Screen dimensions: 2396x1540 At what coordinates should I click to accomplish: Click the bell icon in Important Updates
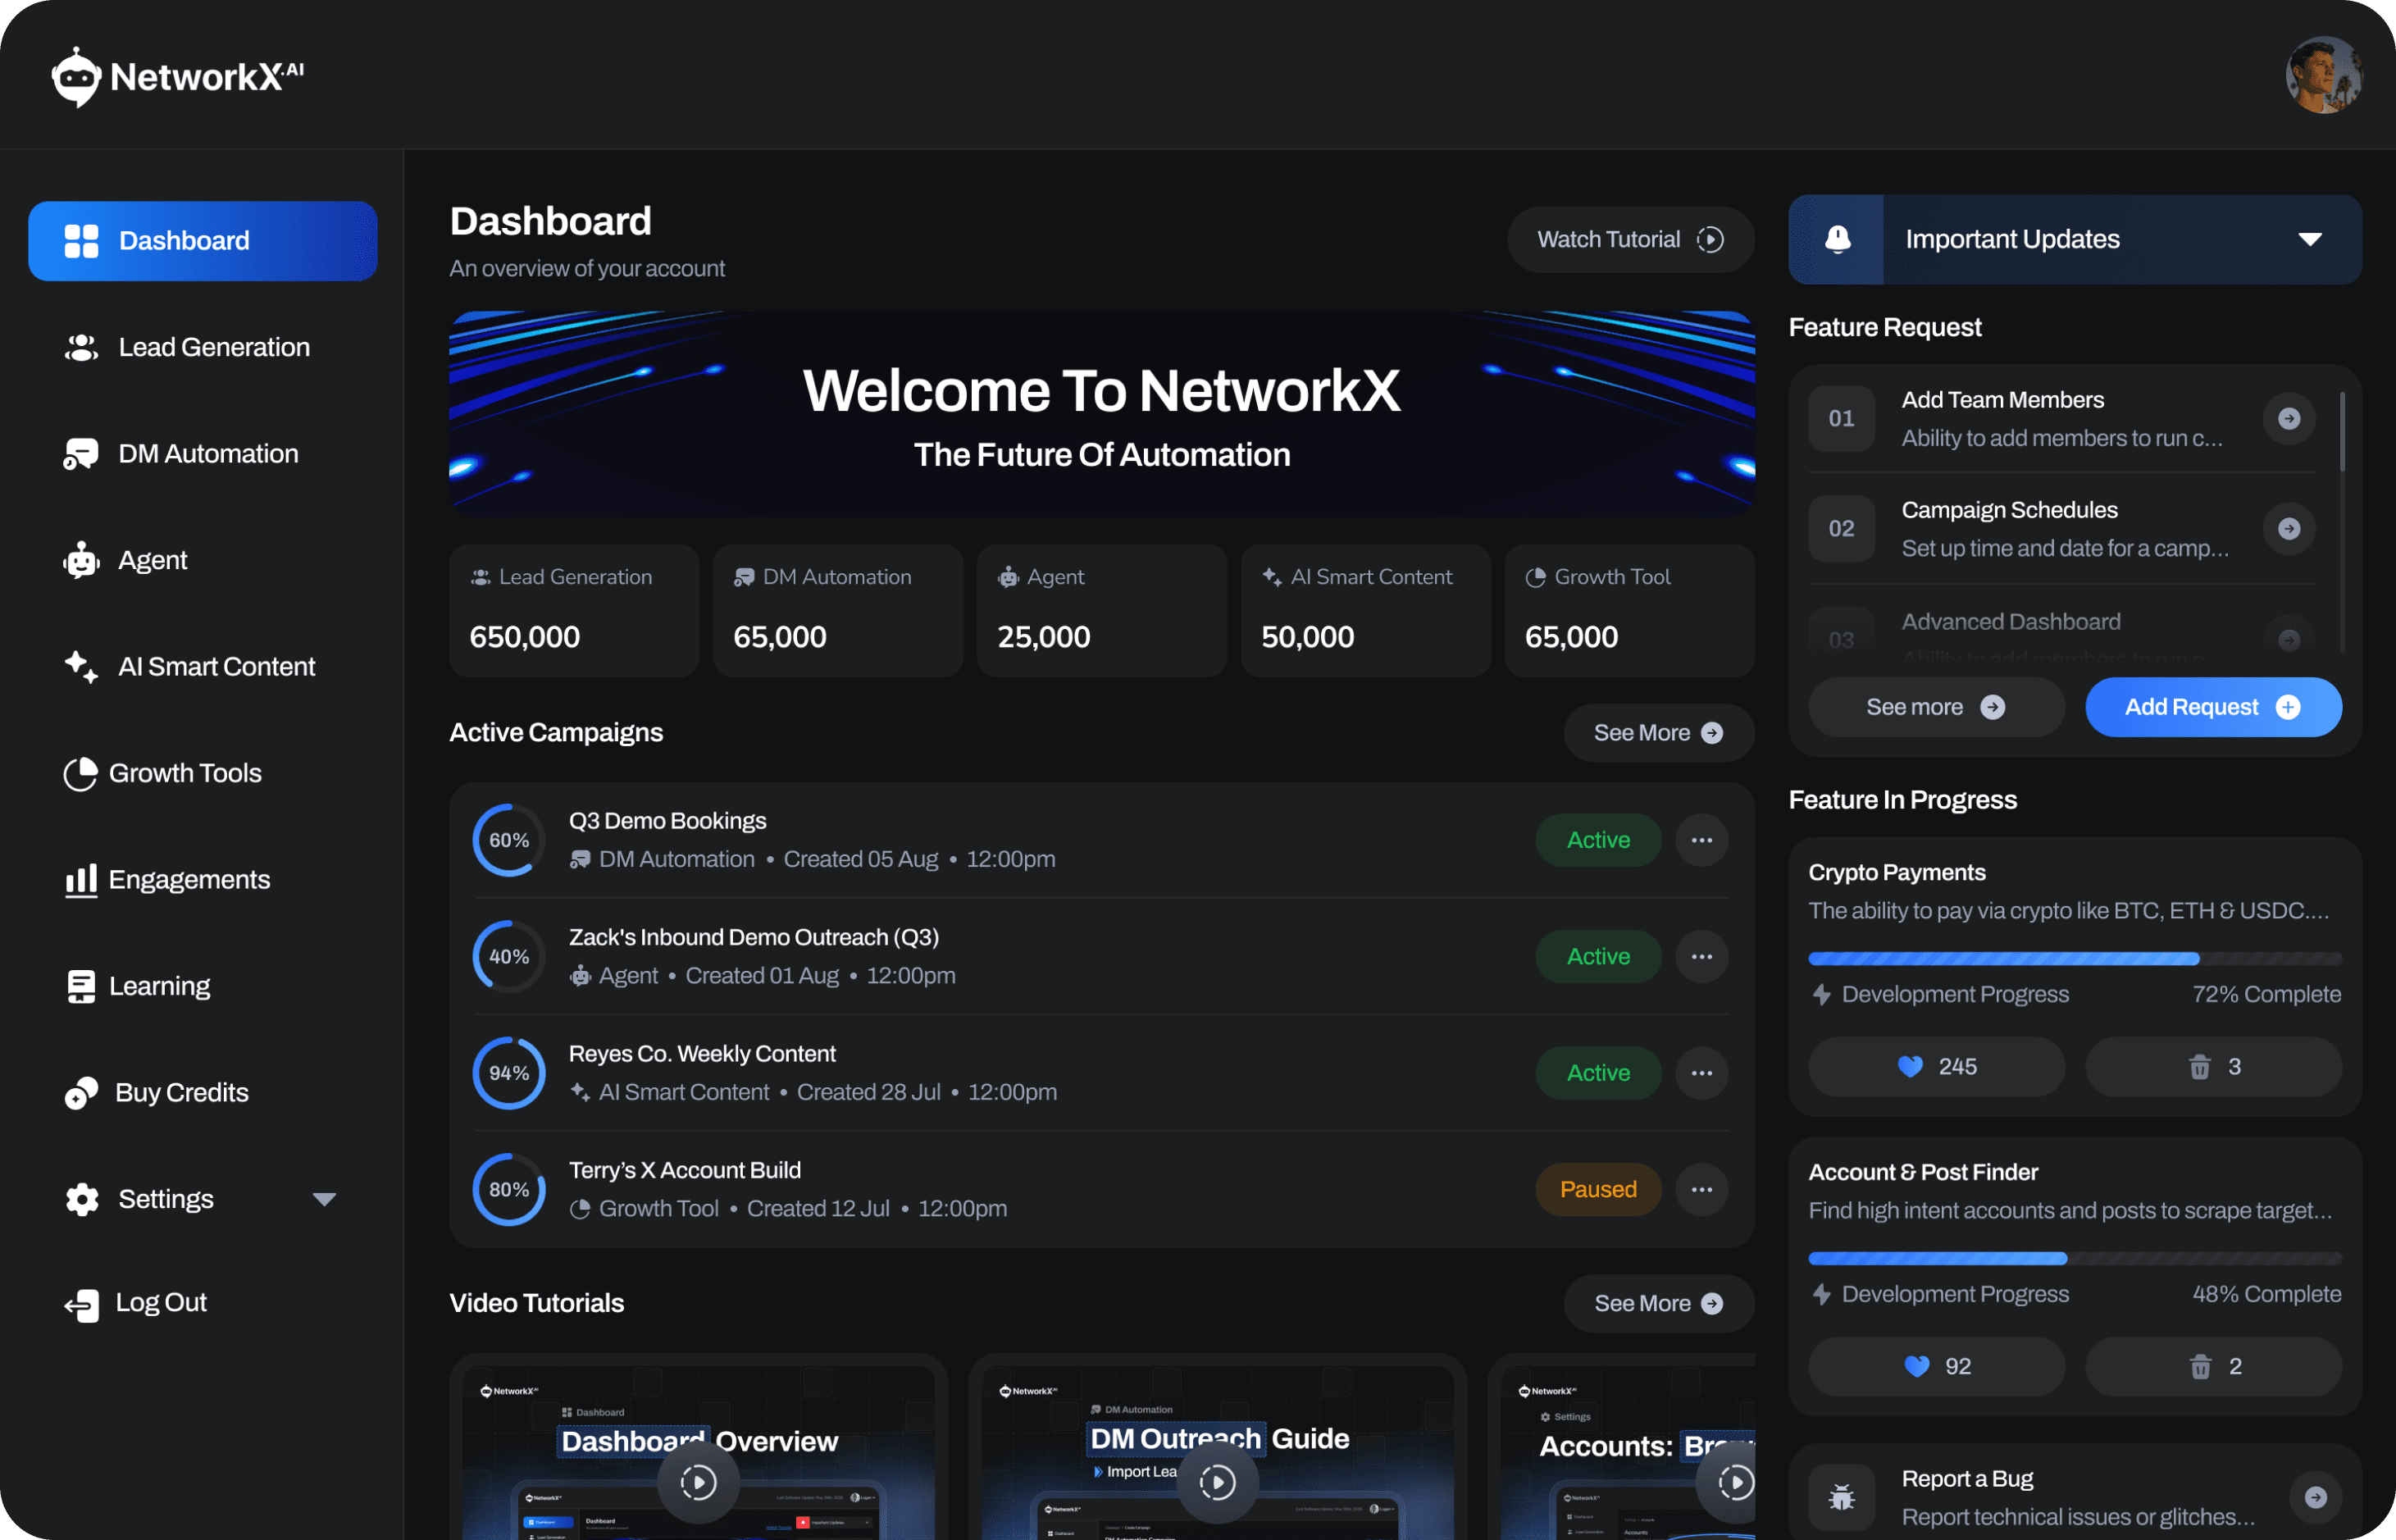[x=1837, y=239]
